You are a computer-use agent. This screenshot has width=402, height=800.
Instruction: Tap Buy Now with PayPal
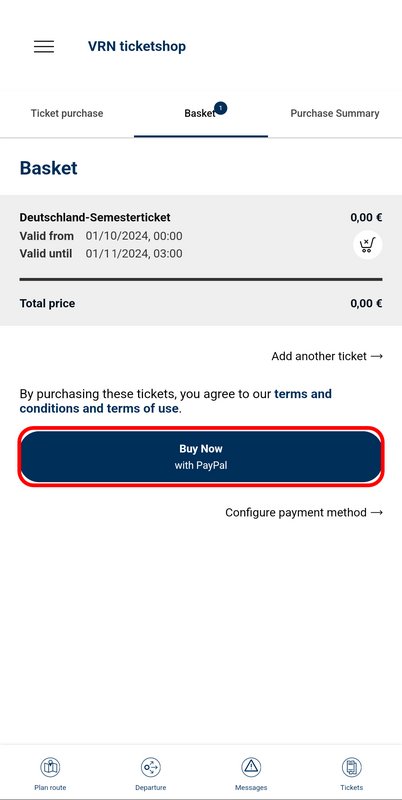pos(201,457)
